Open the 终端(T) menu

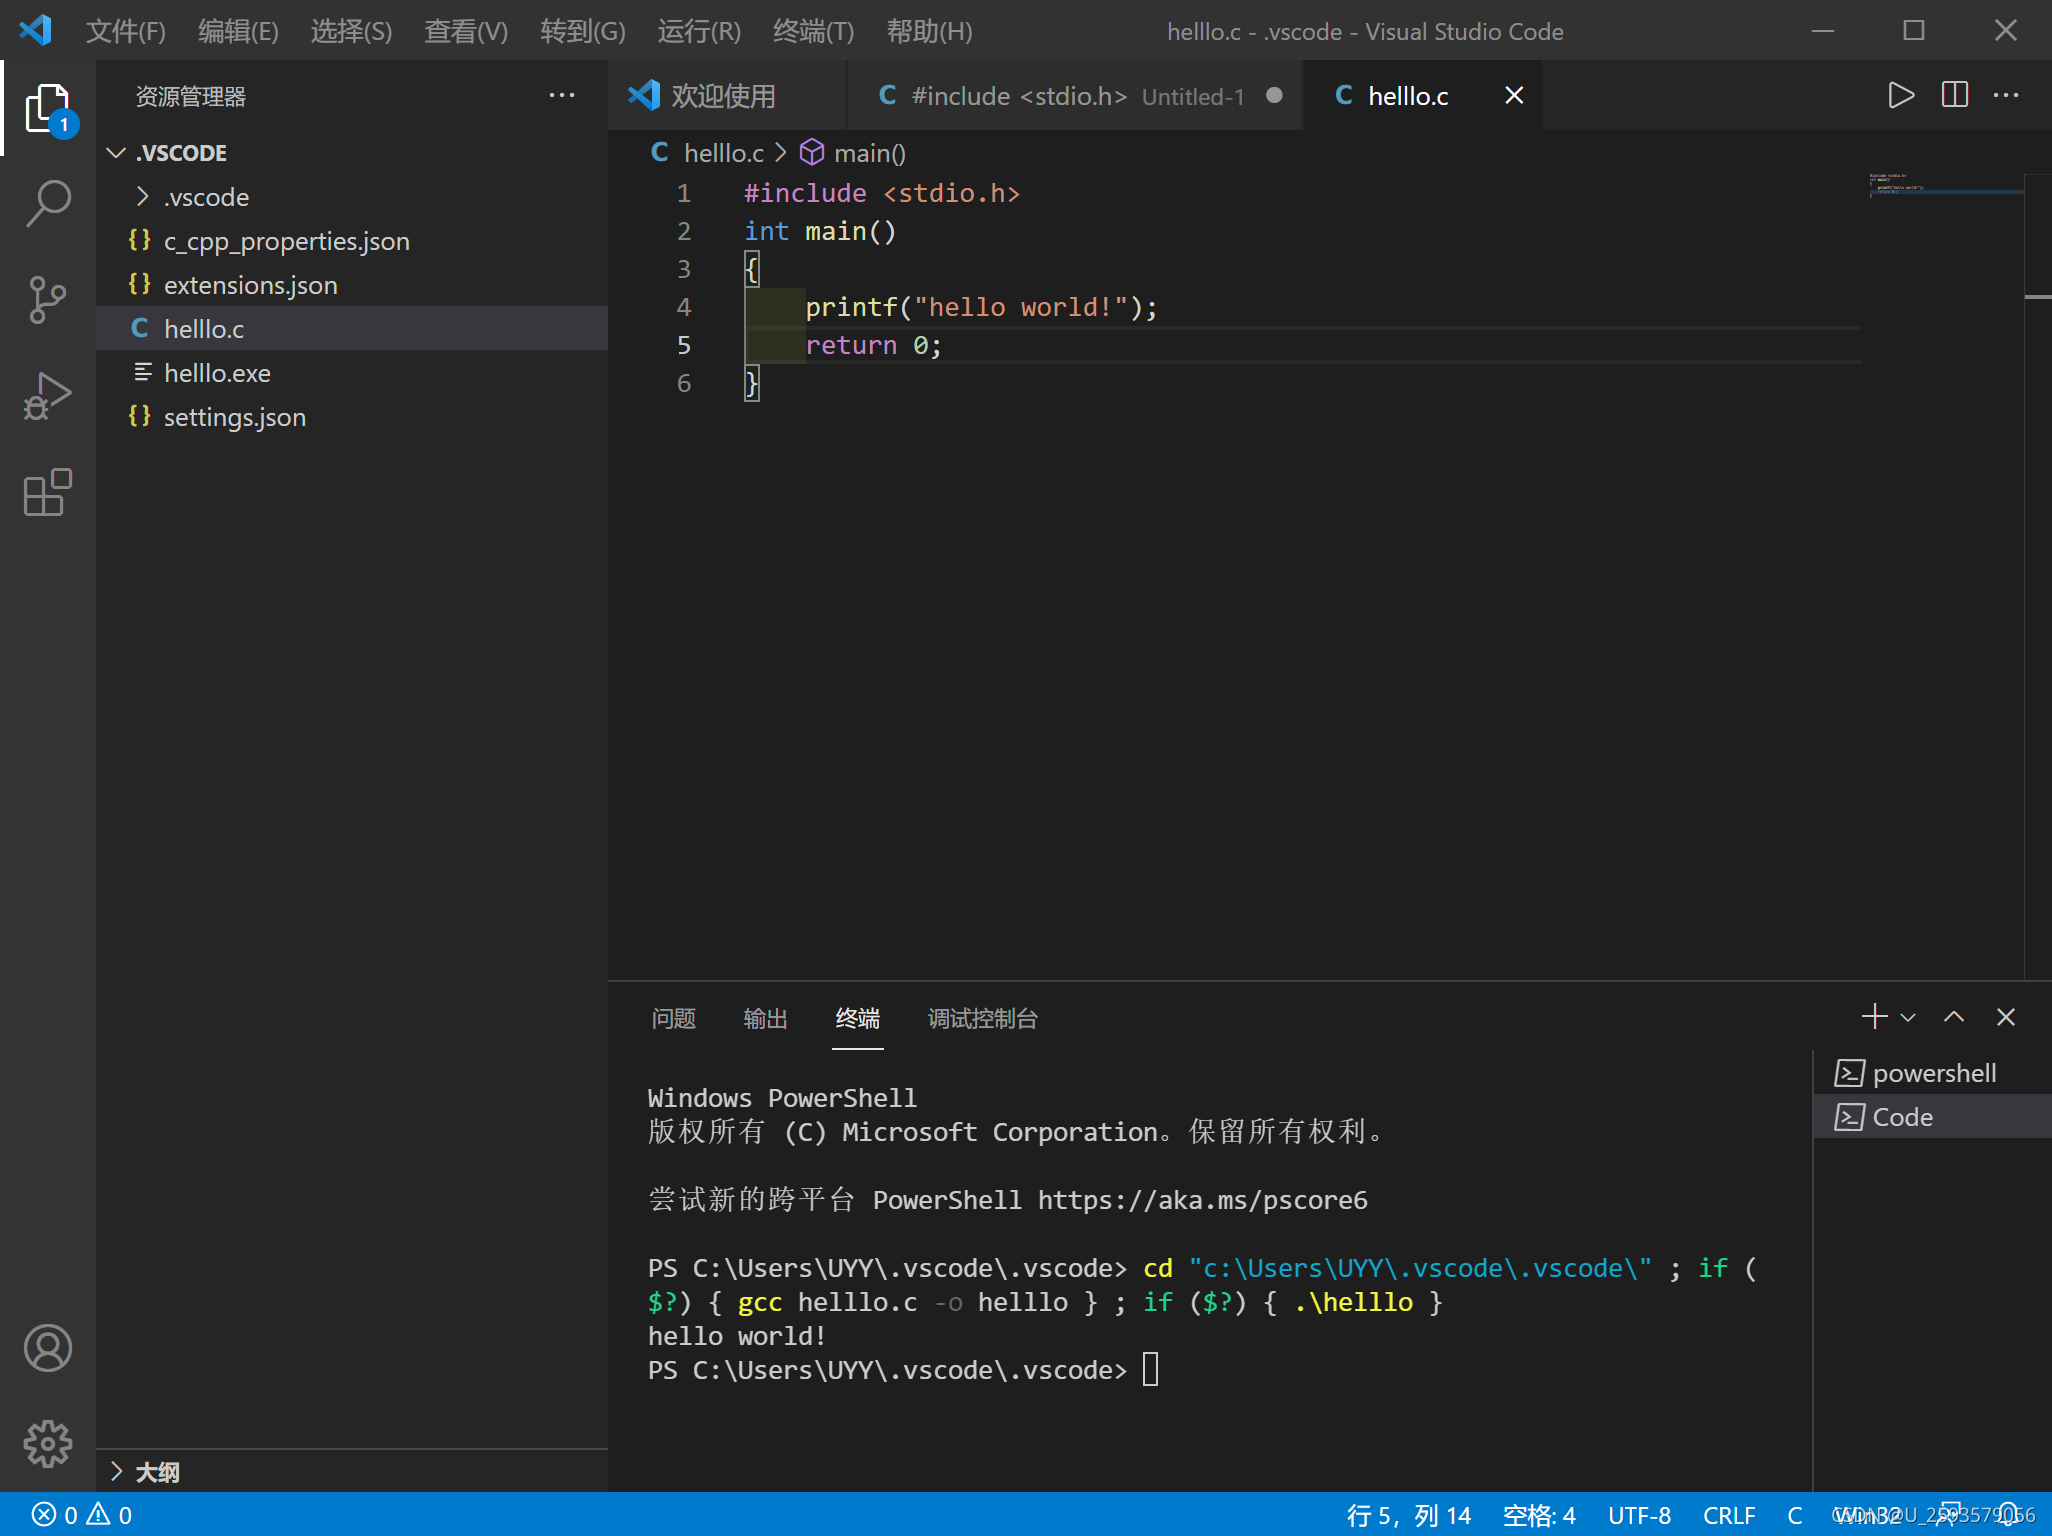coord(813,31)
